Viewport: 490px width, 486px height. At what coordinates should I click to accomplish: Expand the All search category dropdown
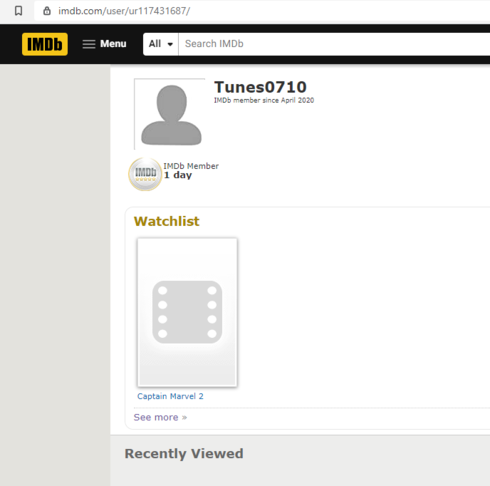point(161,44)
